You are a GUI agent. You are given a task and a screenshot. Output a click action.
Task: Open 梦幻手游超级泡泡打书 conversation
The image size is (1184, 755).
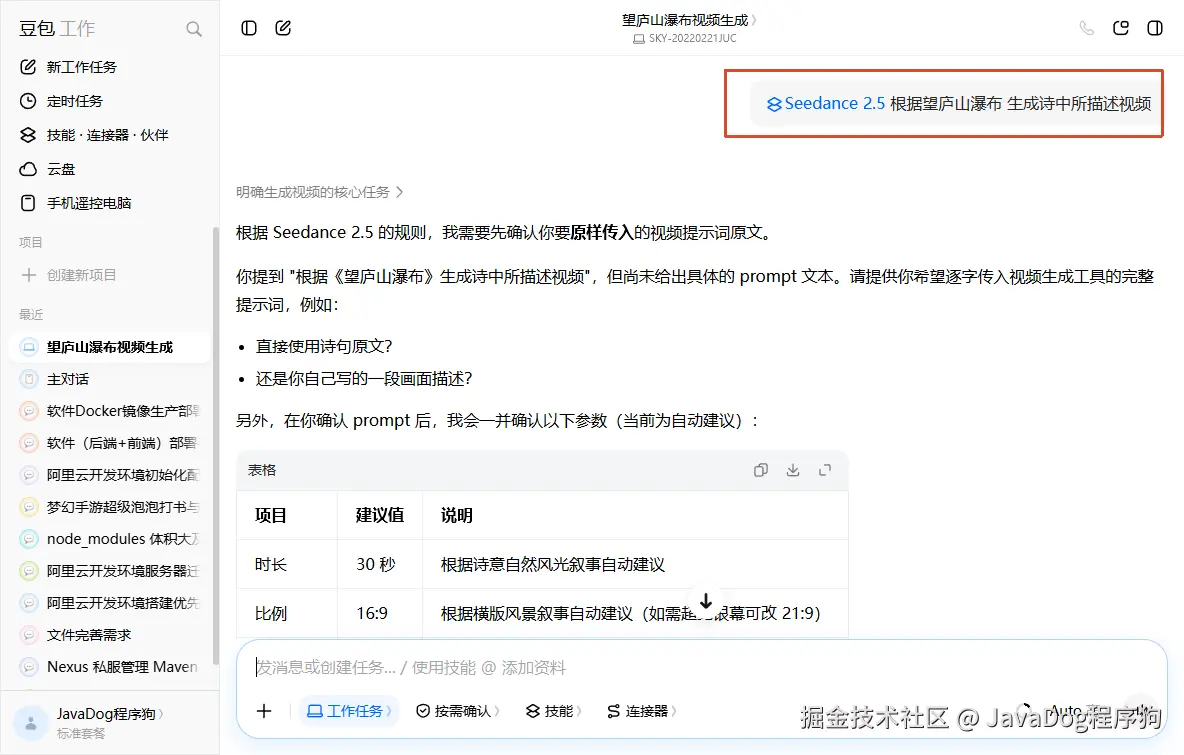point(110,507)
